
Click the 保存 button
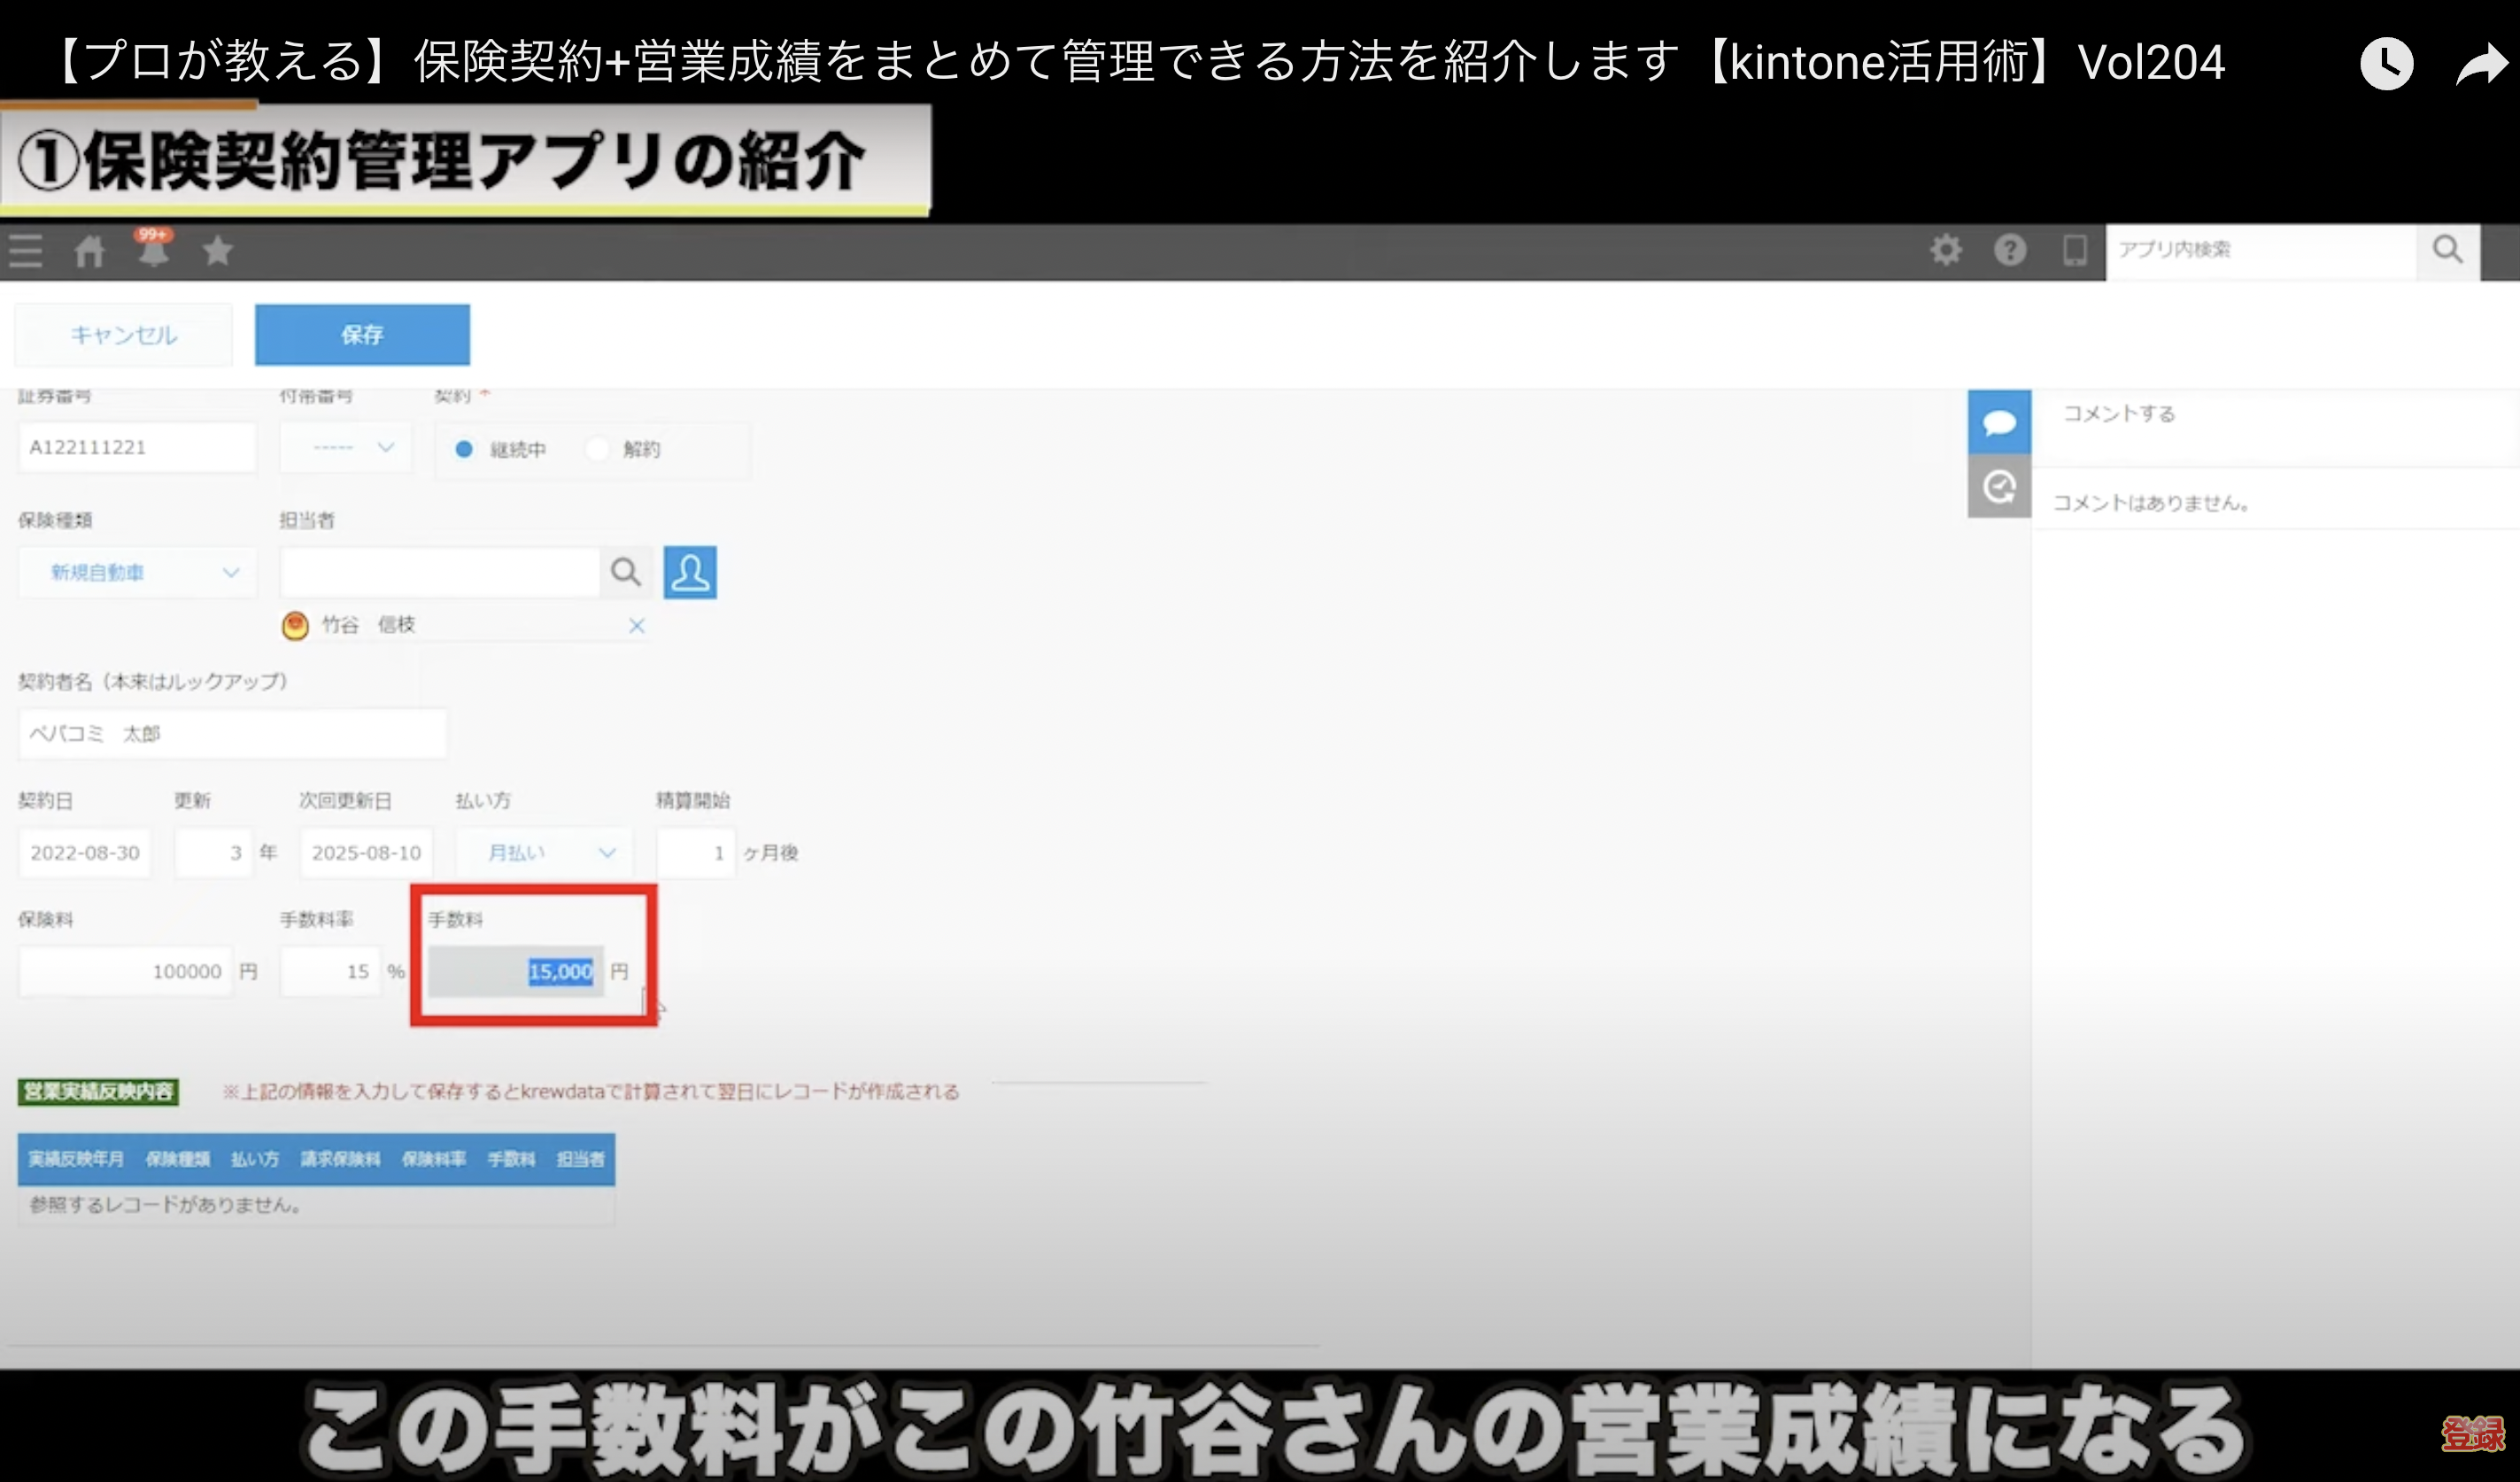coord(362,335)
